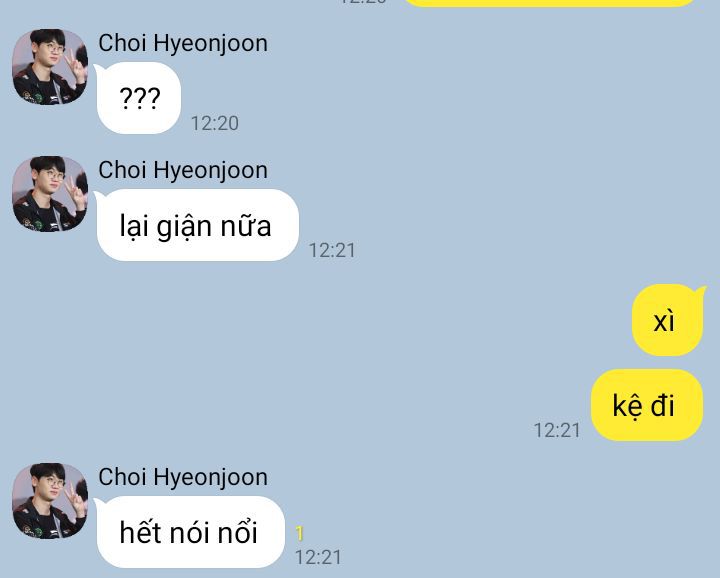The width and height of the screenshot is (720, 578).
Task: Click the cut-off timestamp at the top edge
Action: click(363, 2)
